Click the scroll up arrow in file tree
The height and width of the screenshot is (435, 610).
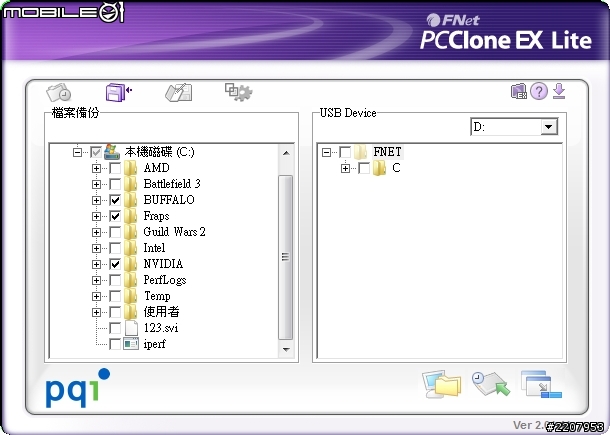pos(286,153)
